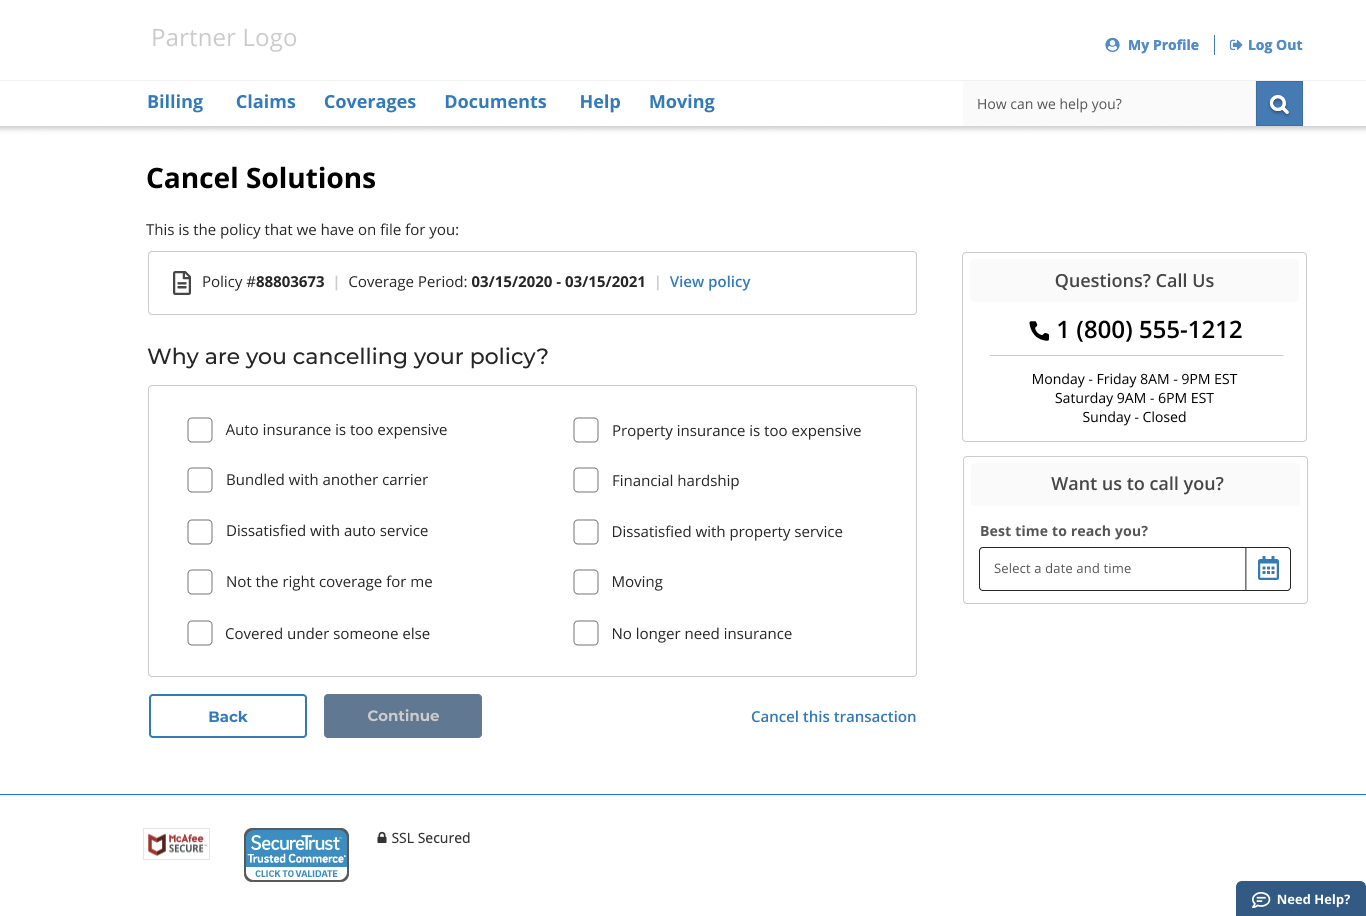Check Auto insurance is too expensive
Screen dimensions: 1366x916
[200, 430]
